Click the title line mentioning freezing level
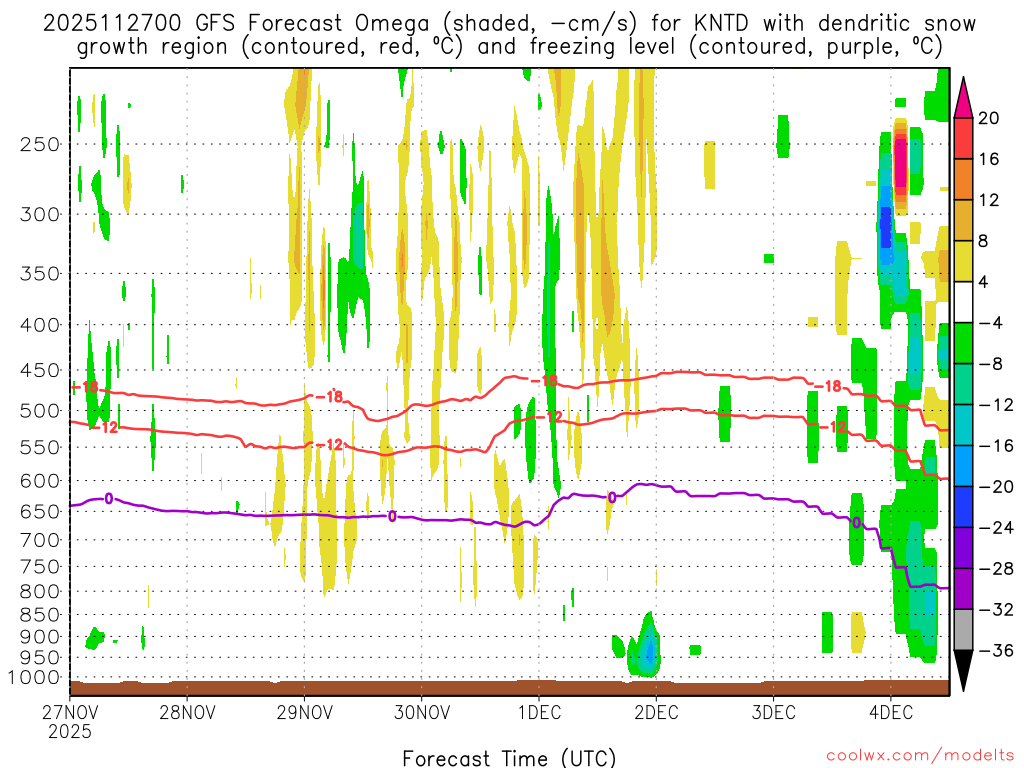 coord(510,47)
